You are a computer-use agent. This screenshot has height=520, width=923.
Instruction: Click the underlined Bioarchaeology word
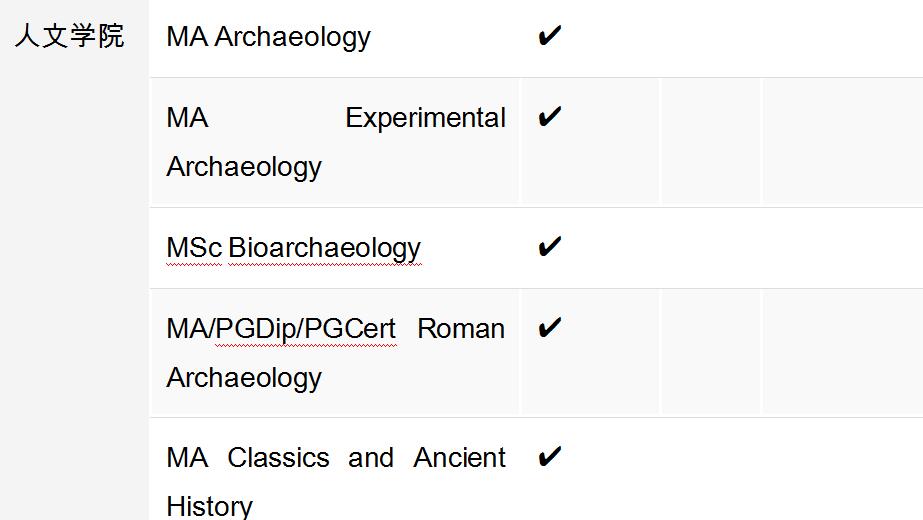pyautogui.click(x=324, y=249)
